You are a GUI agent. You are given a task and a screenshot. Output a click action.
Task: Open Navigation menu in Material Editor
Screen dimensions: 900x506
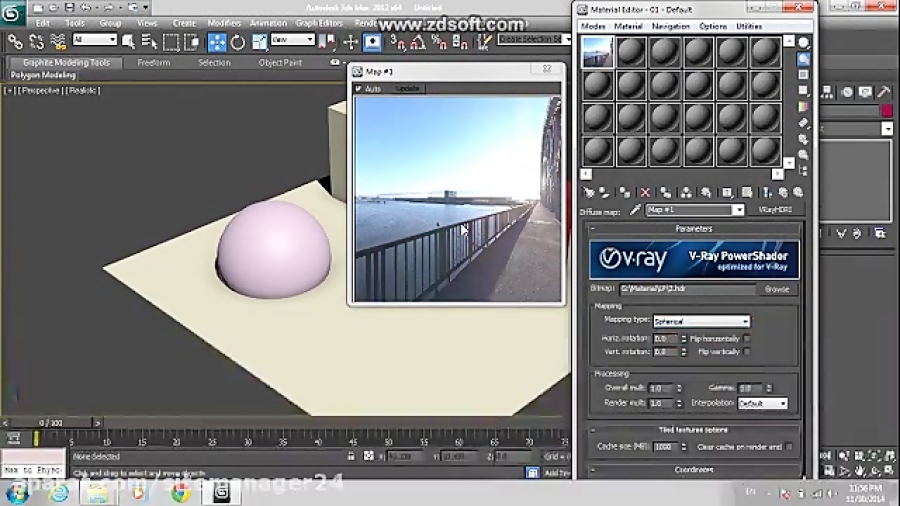pyautogui.click(x=670, y=26)
